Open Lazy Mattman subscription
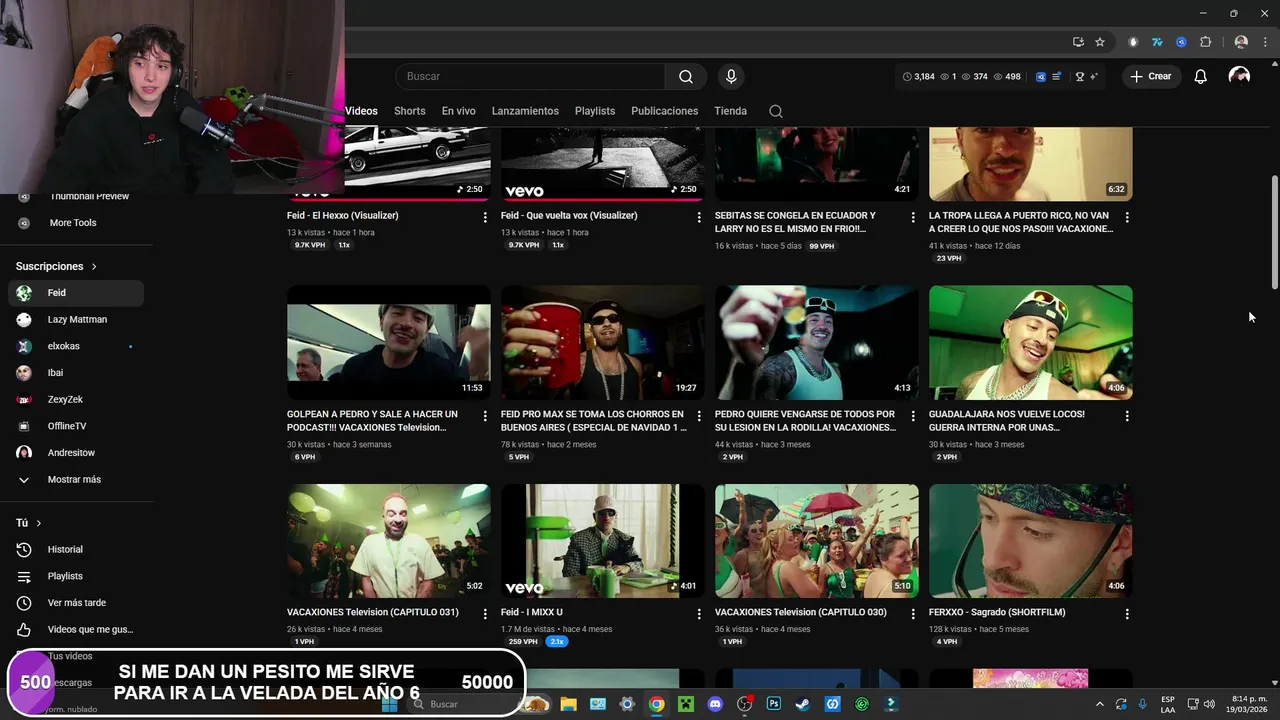 [x=76, y=319]
